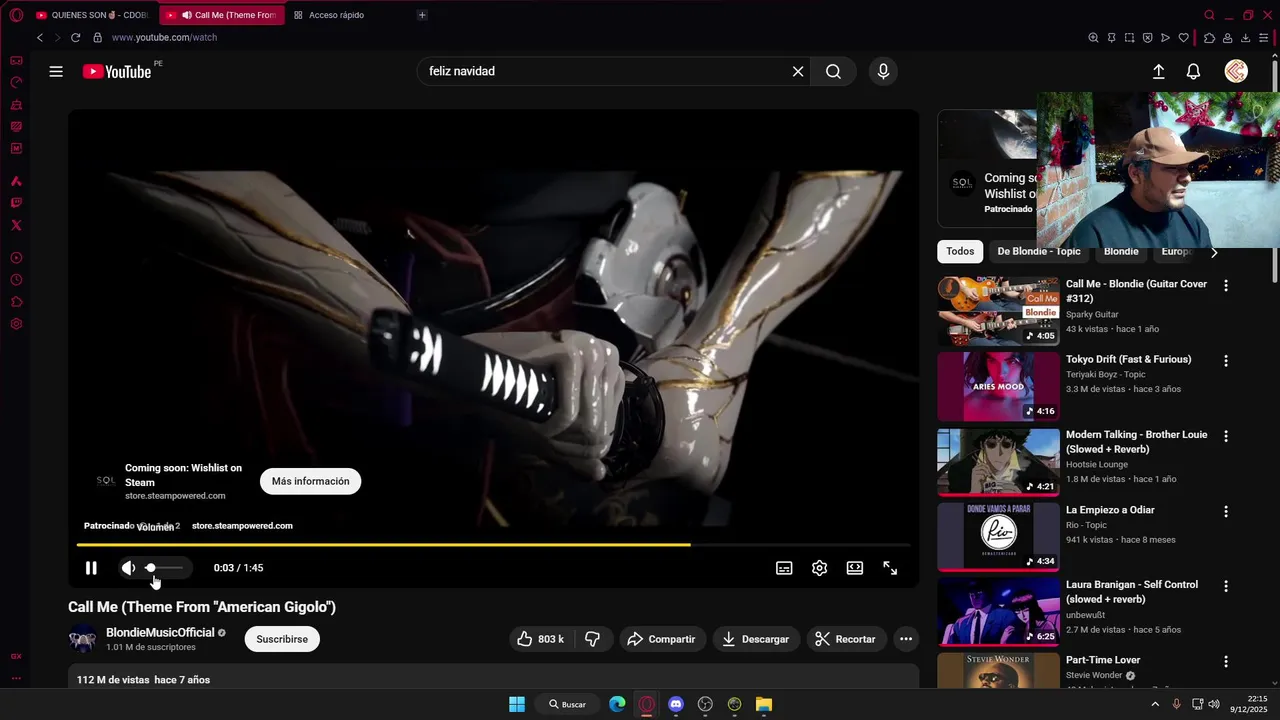Open options for Call Me Guitar Cover

[x=1226, y=285]
